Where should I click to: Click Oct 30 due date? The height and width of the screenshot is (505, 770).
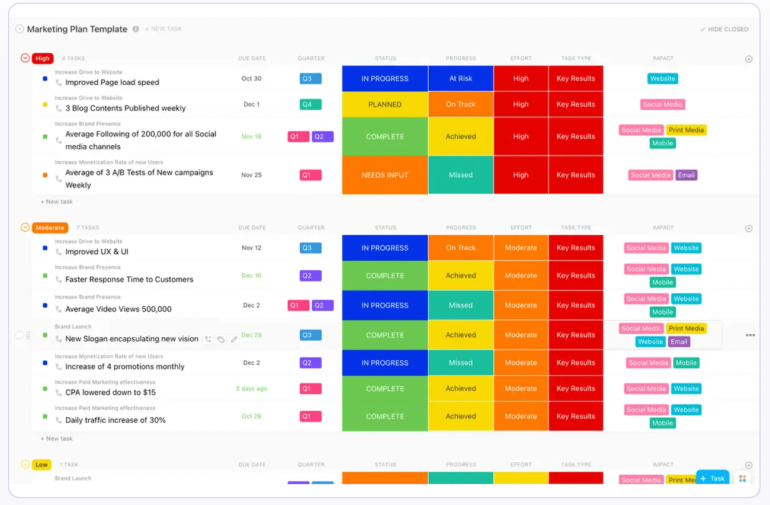pyautogui.click(x=251, y=79)
